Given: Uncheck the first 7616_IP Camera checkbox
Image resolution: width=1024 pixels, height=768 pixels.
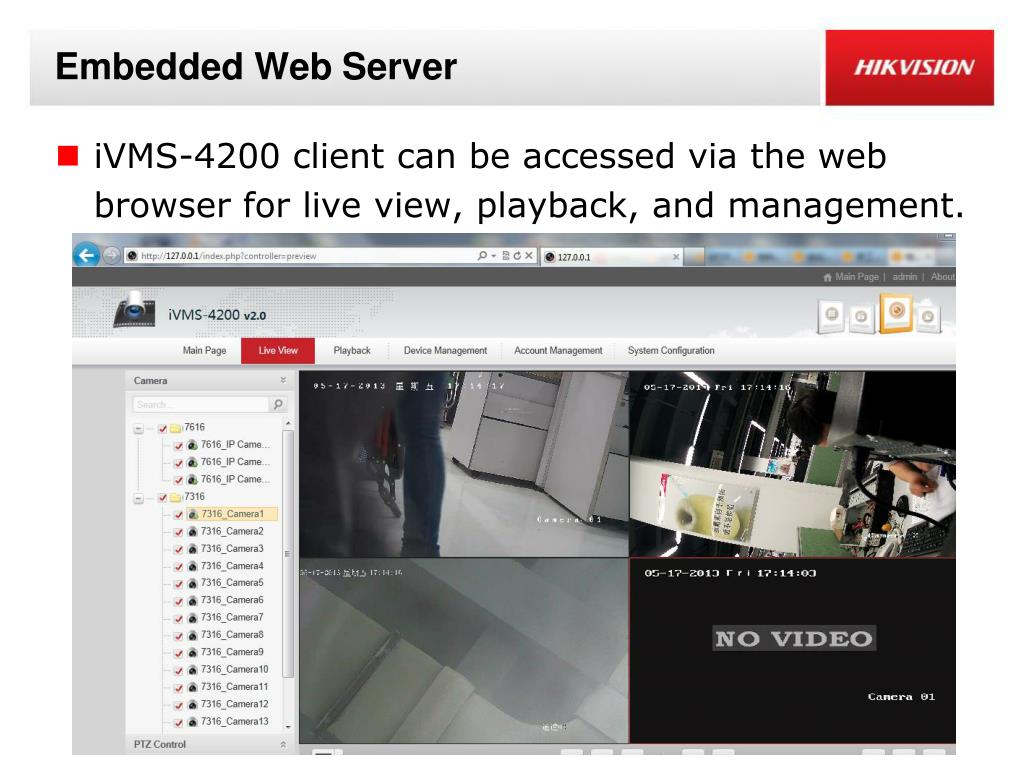Looking at the screenshot, I should (x=178, y=446).
